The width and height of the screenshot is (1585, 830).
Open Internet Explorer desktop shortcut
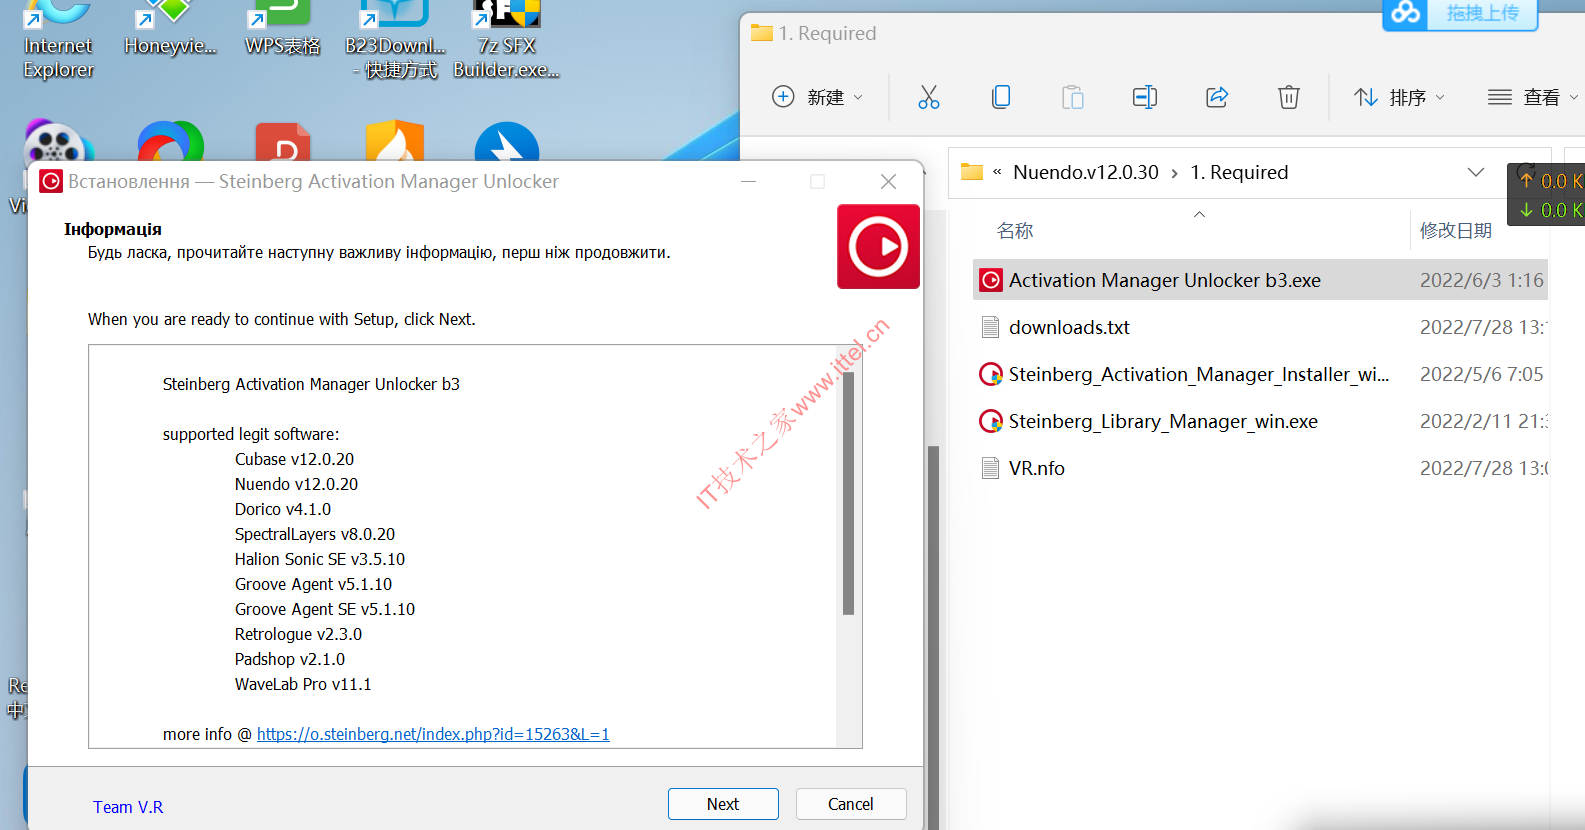coord(58,40)
